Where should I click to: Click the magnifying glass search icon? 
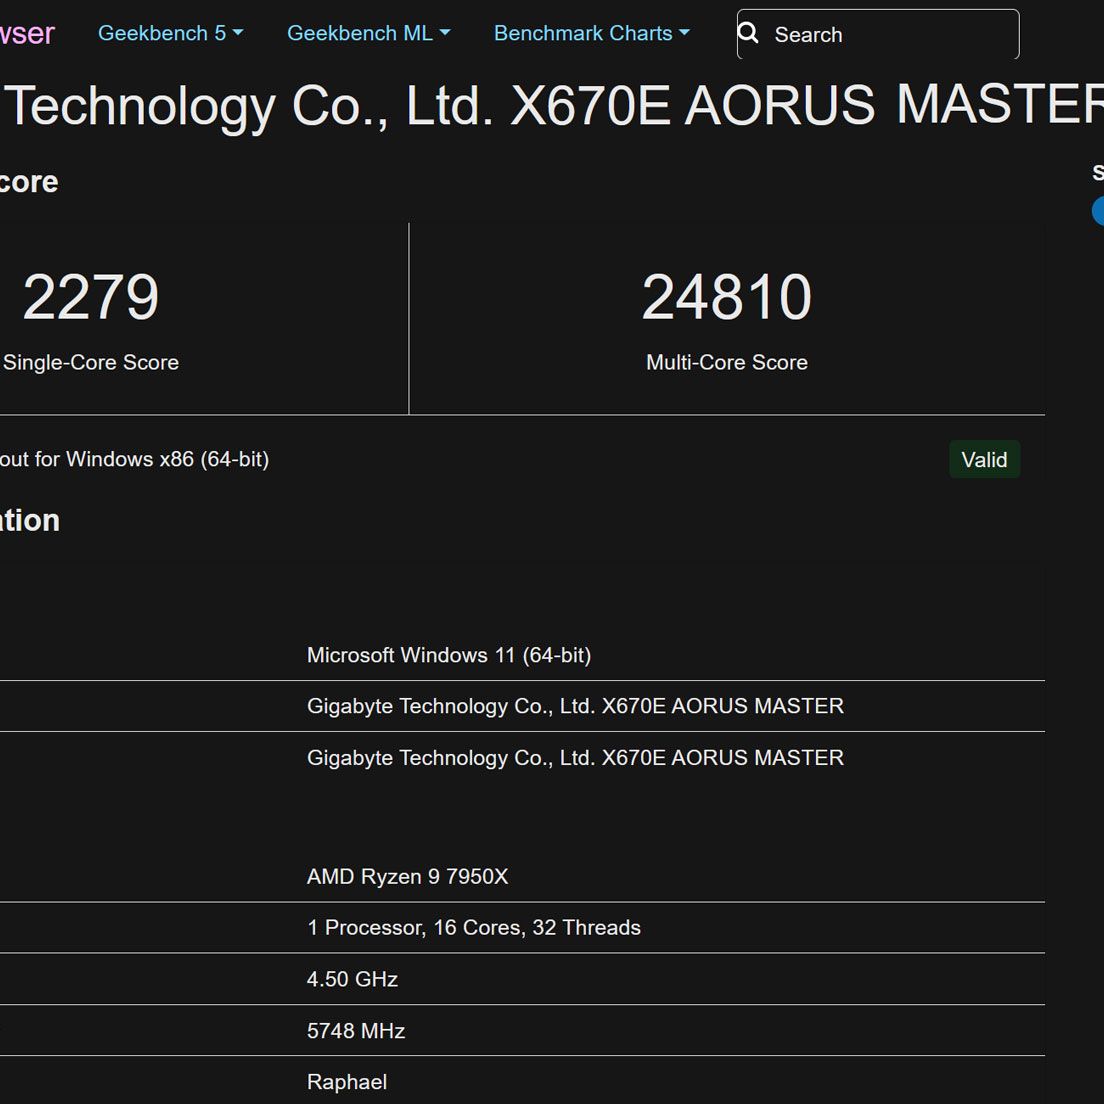[x=748, y=33]
